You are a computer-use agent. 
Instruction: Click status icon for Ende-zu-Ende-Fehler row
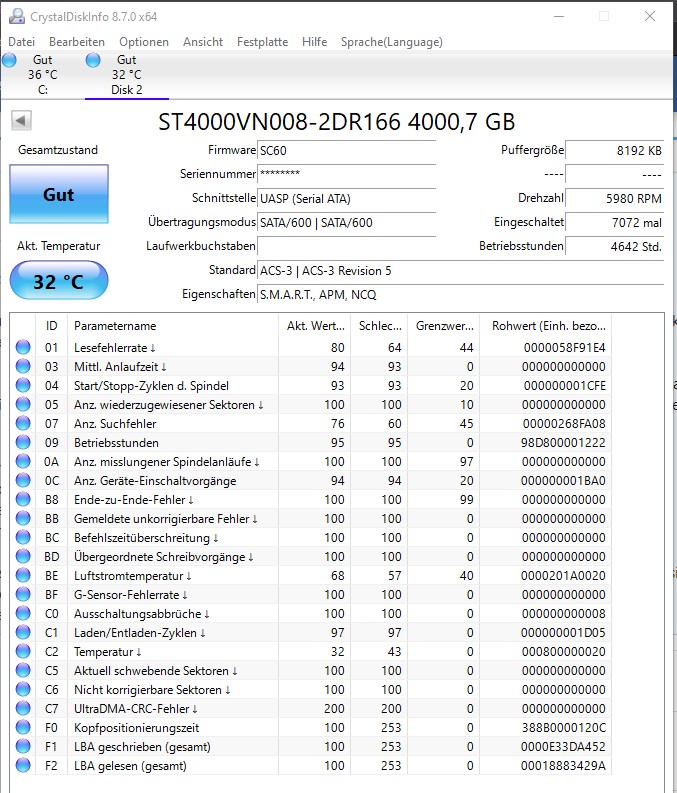pos(23,499)
